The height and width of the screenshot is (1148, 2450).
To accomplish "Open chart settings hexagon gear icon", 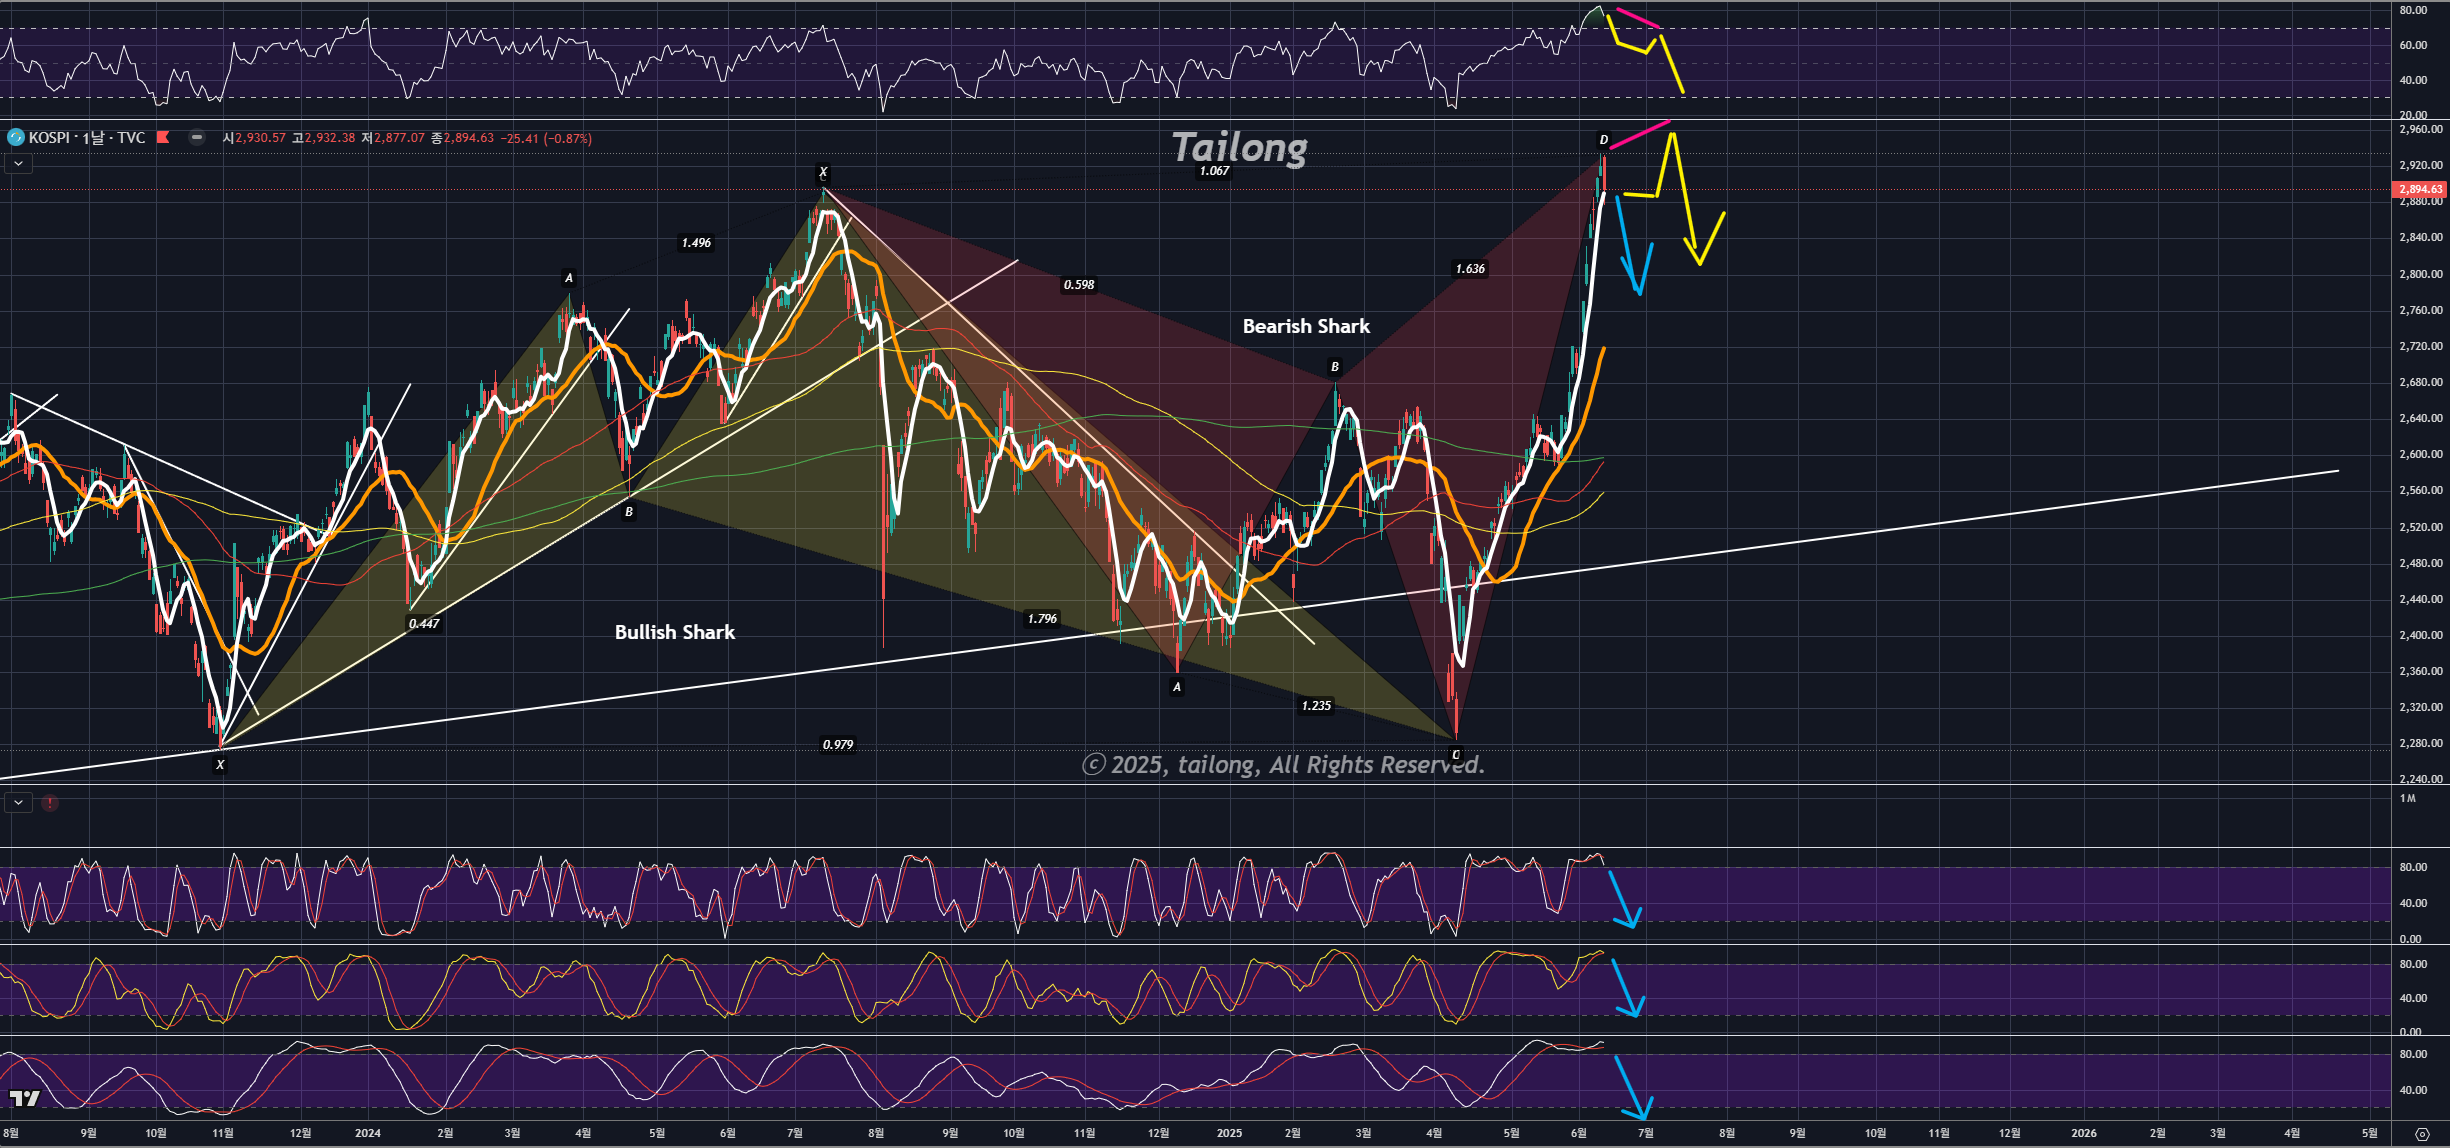I will [x=2421, y=1134].
